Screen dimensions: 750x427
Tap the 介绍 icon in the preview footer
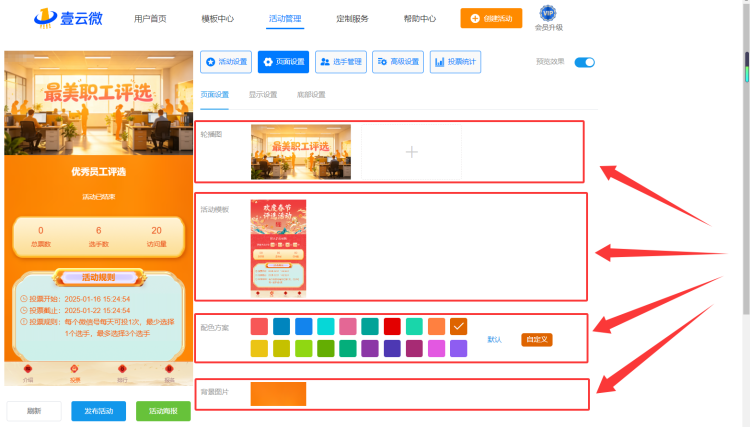pos(28,373)
